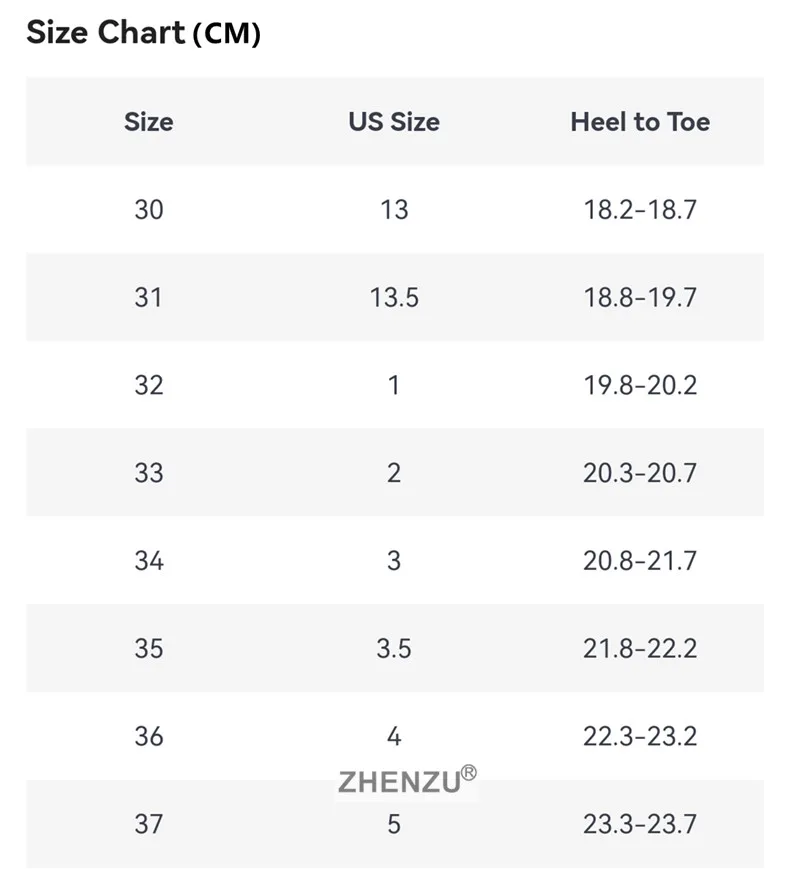Select size 33 row label
This screenshot has width=790, height=869.
(x=149, y=473)
